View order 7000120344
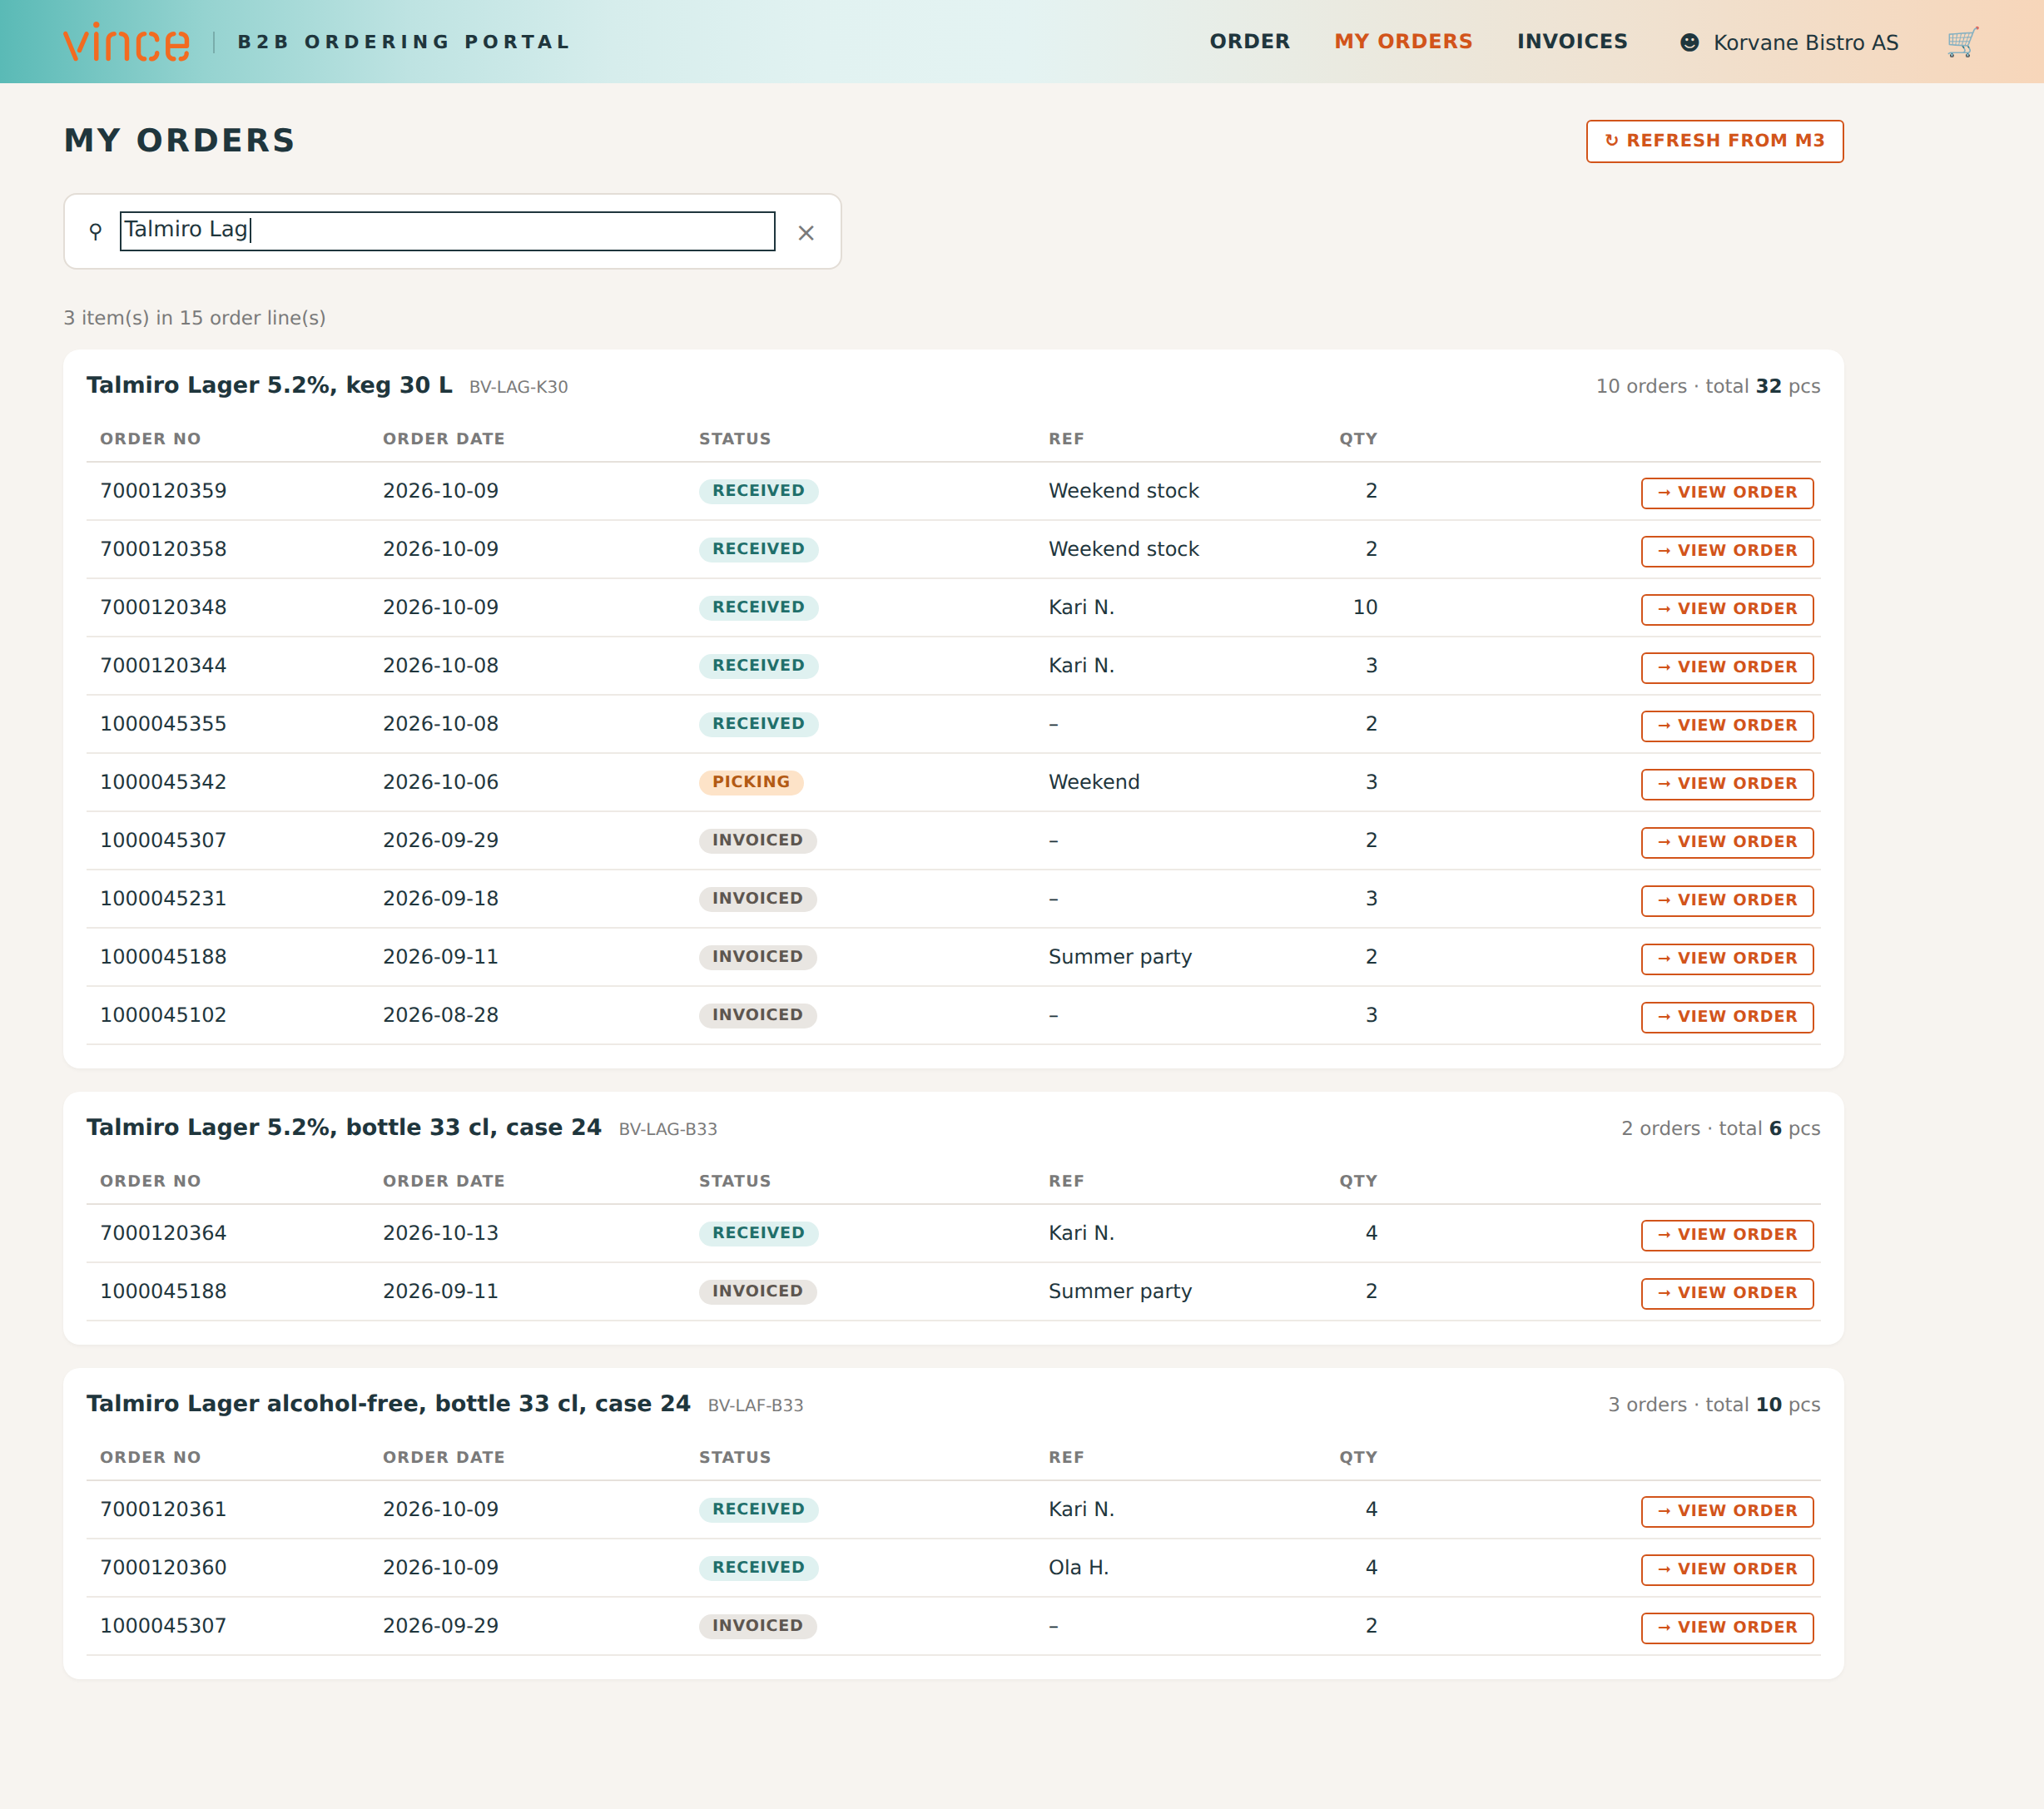2044x1809 pixels. pos(1726,667)
